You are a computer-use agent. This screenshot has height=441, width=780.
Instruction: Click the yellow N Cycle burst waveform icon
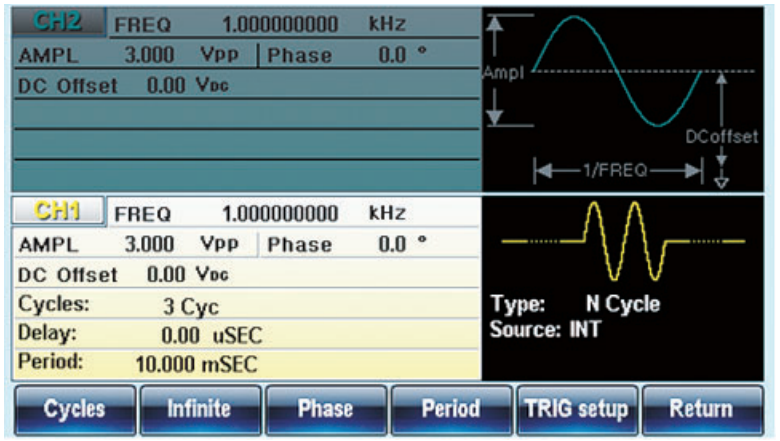coord(623,241)
